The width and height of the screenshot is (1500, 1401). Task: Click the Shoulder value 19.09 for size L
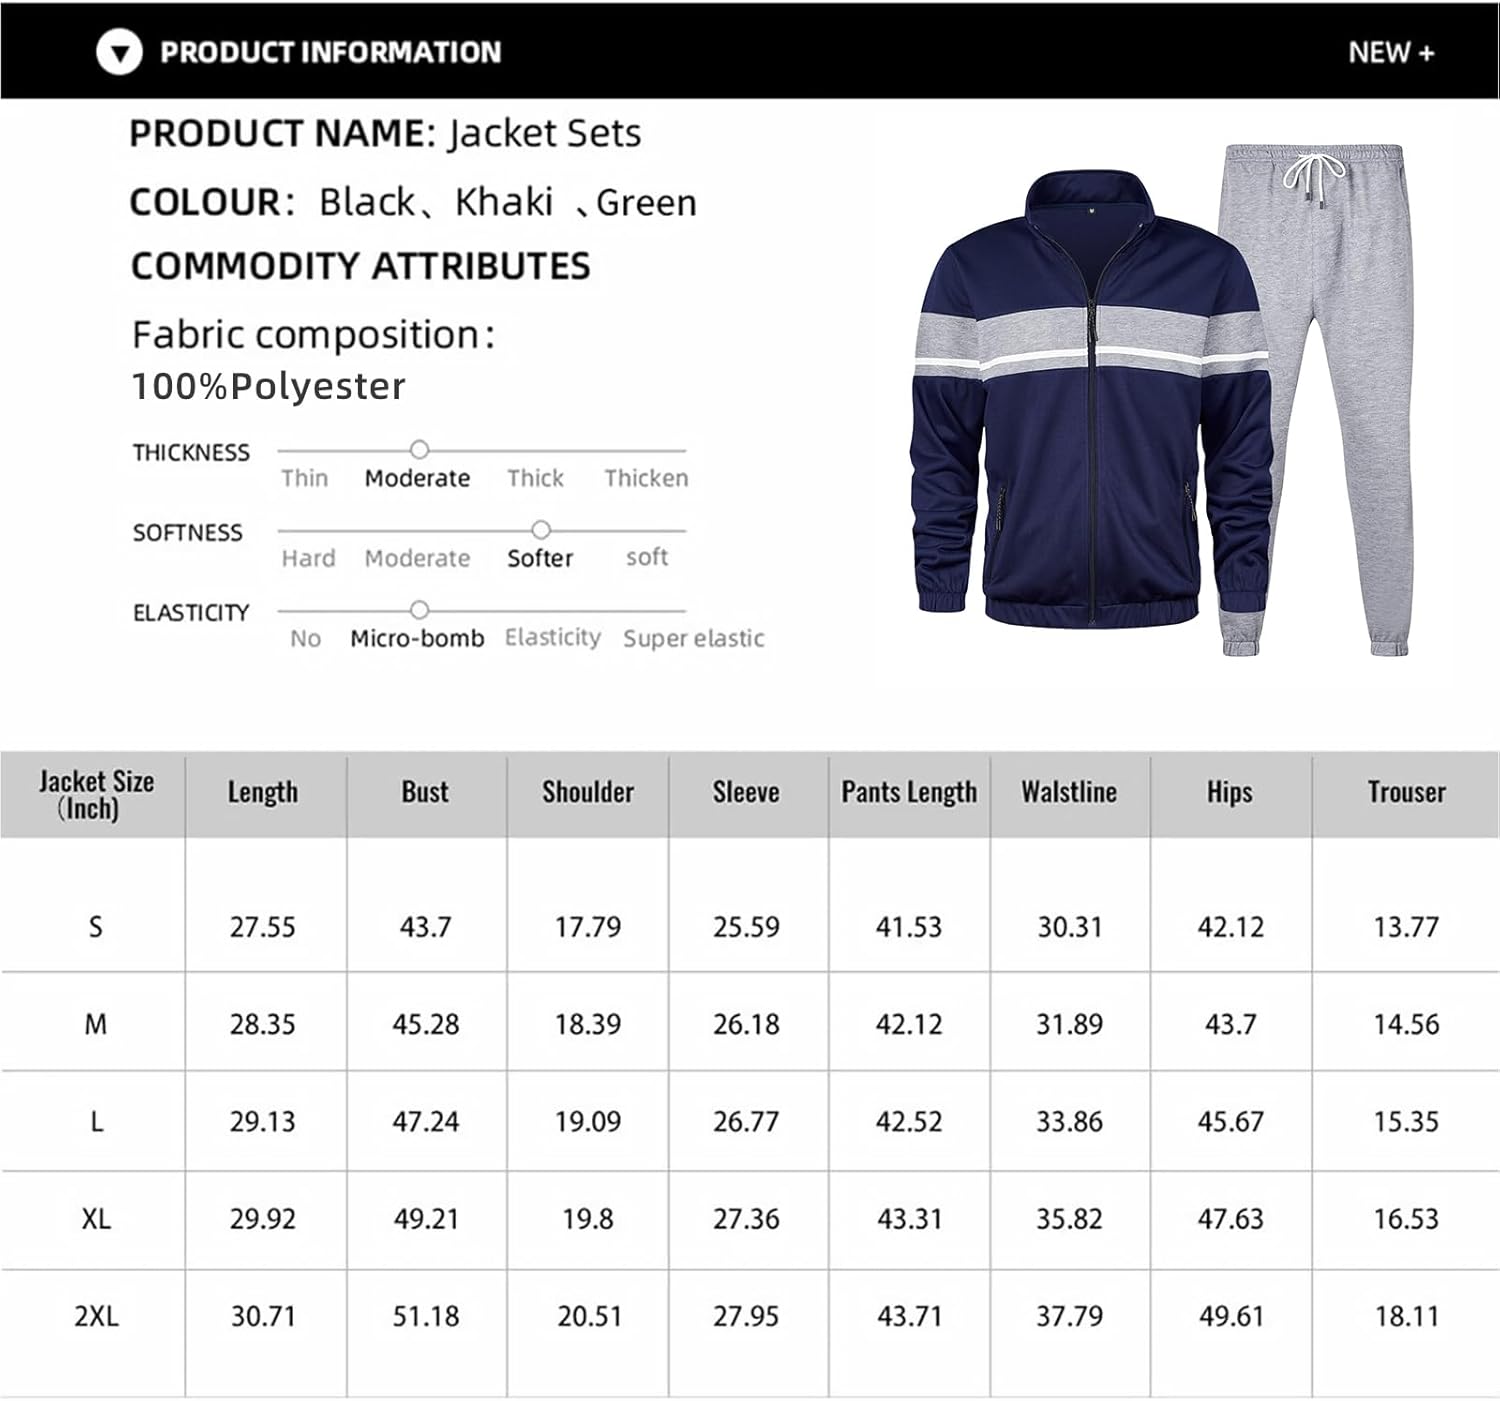tap(588, 1122)
